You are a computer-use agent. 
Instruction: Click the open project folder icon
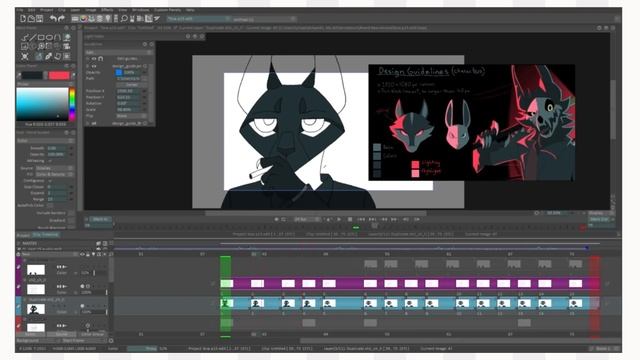(31, 18)
